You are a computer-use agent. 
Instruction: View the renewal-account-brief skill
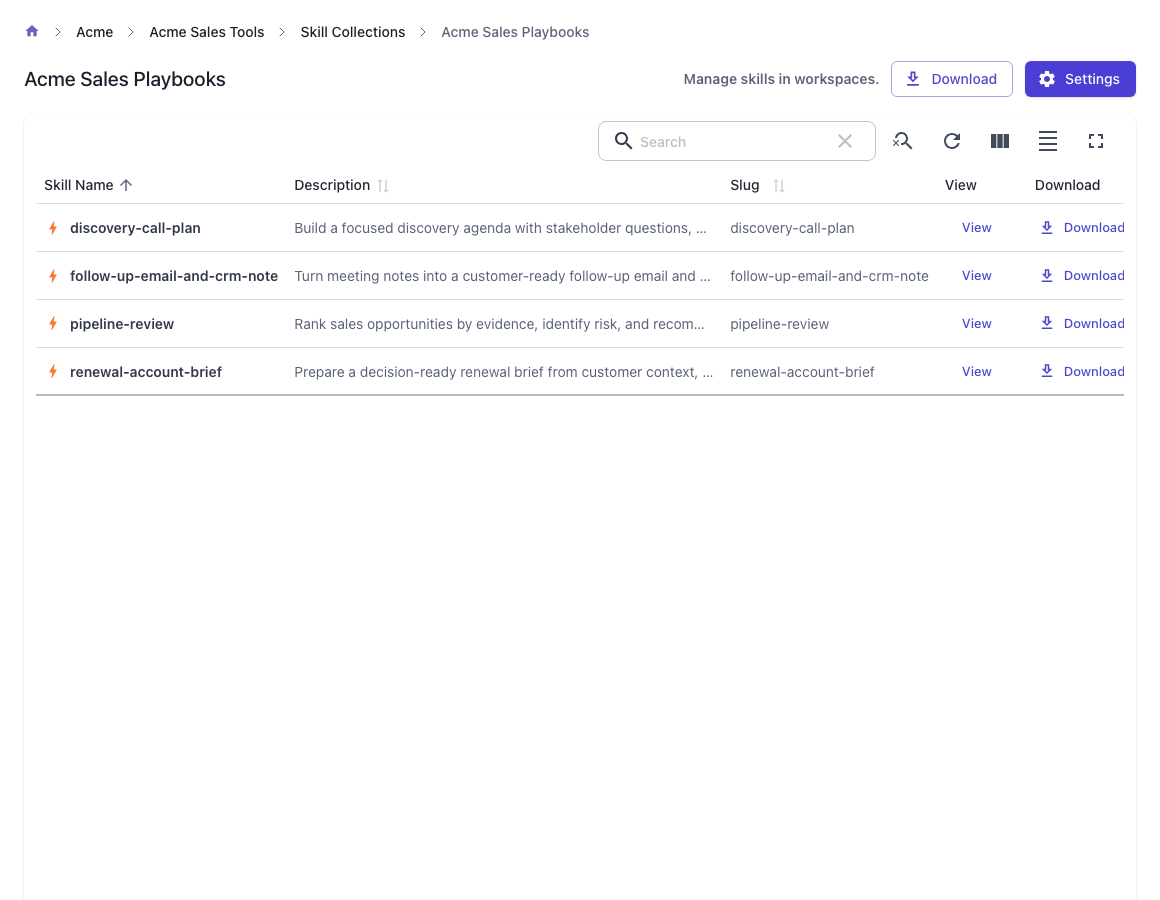[976, 372]
